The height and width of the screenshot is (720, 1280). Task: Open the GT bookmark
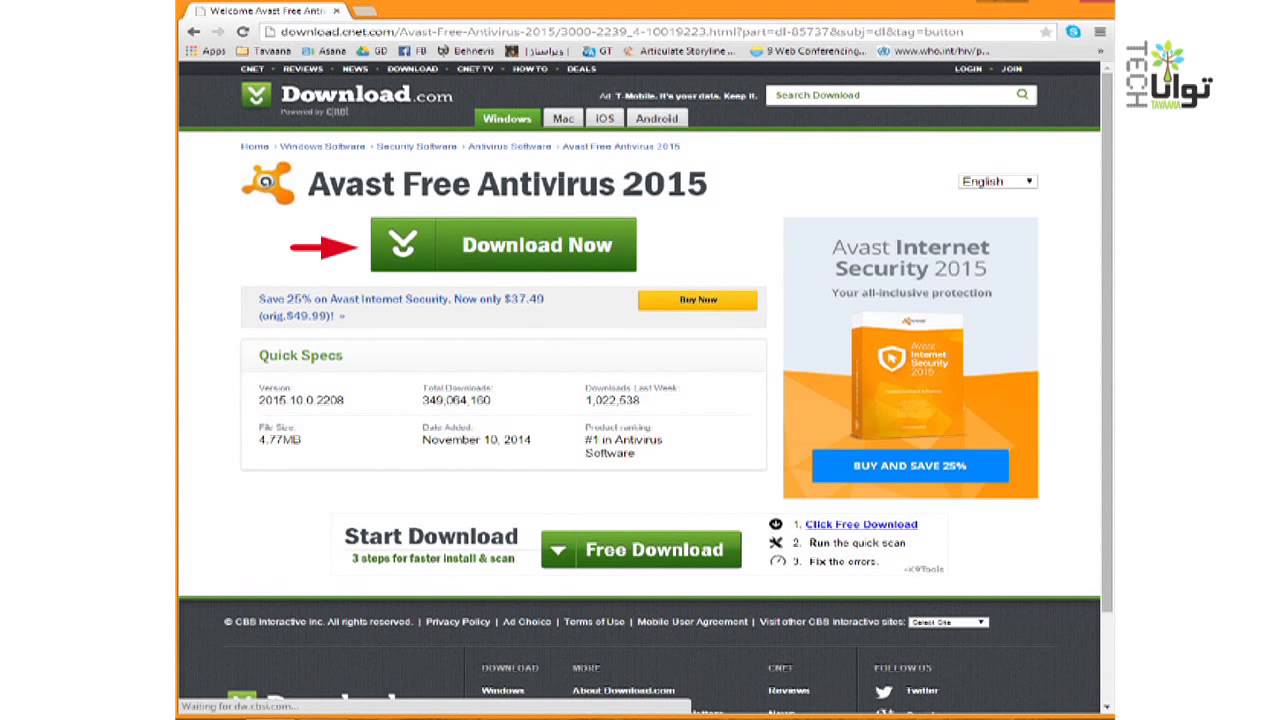point(598,51)
